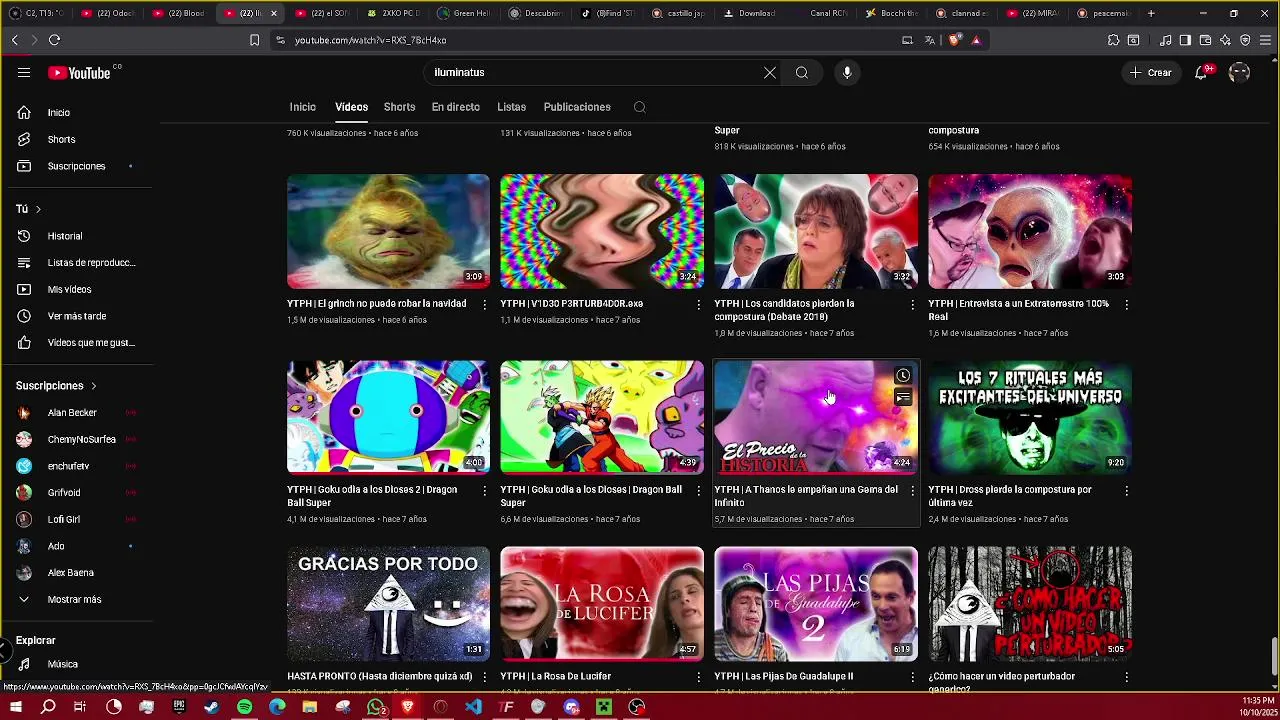Image resolution: width=1280 pixels, height=720 pixels.
Task: Click the Brave Shields lion icon
Action: (x=954, y=40)
